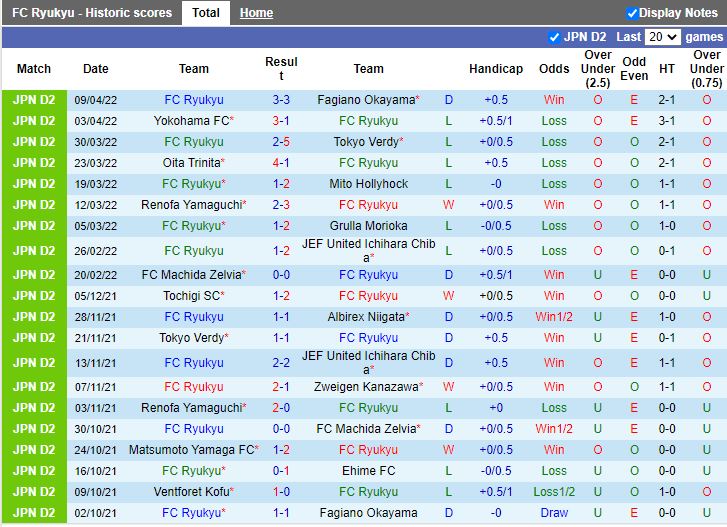Open Ehime FC team link
Screen dimensions: 727x527
point(369,470)
